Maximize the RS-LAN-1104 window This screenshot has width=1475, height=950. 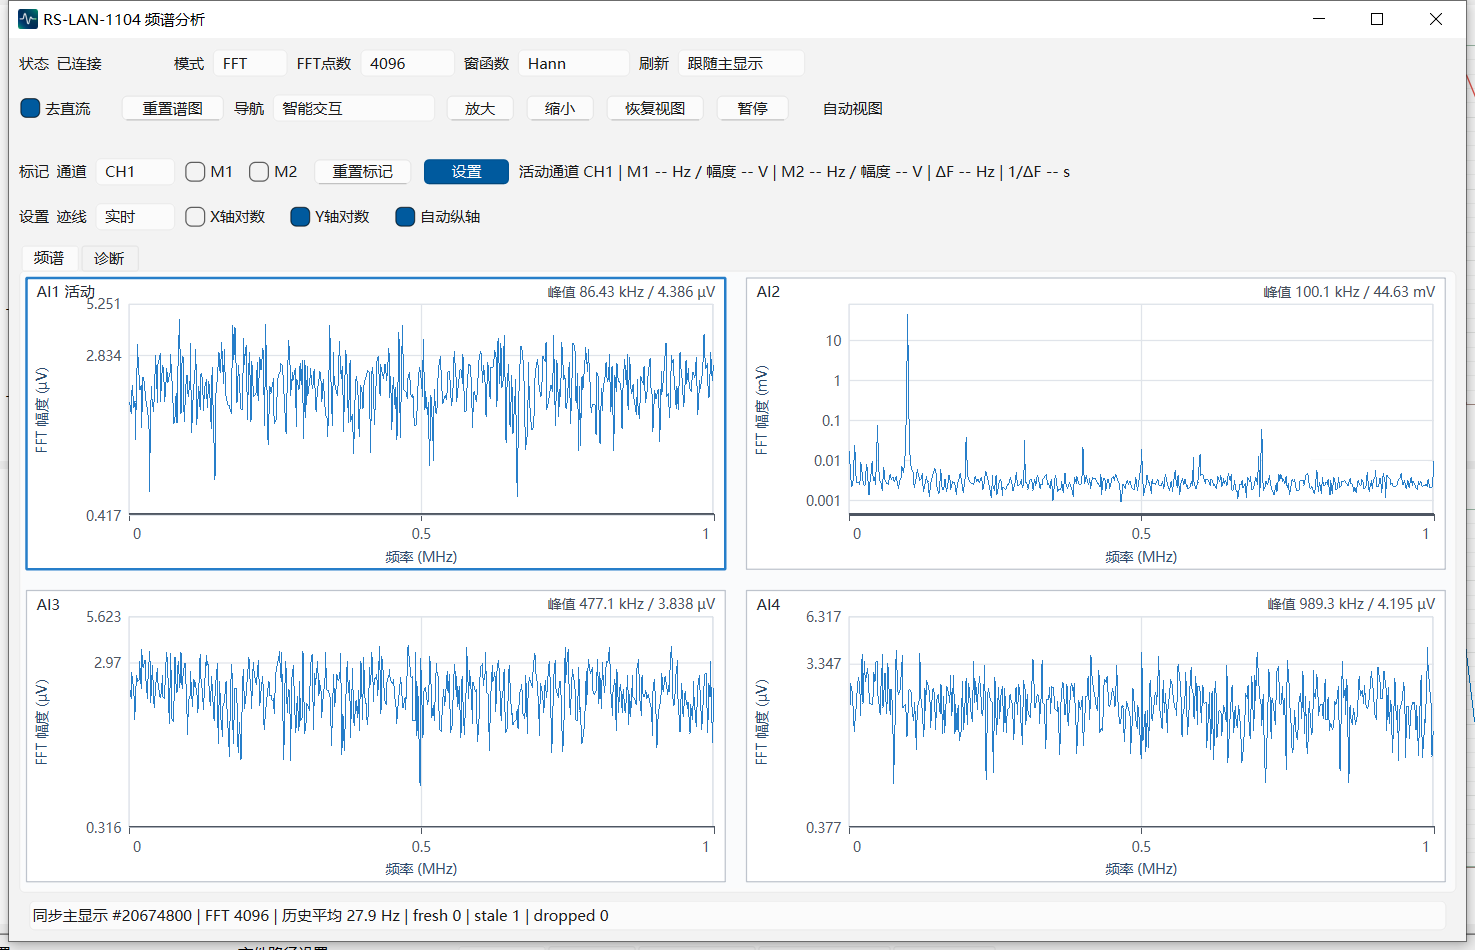click(1377, 19)
